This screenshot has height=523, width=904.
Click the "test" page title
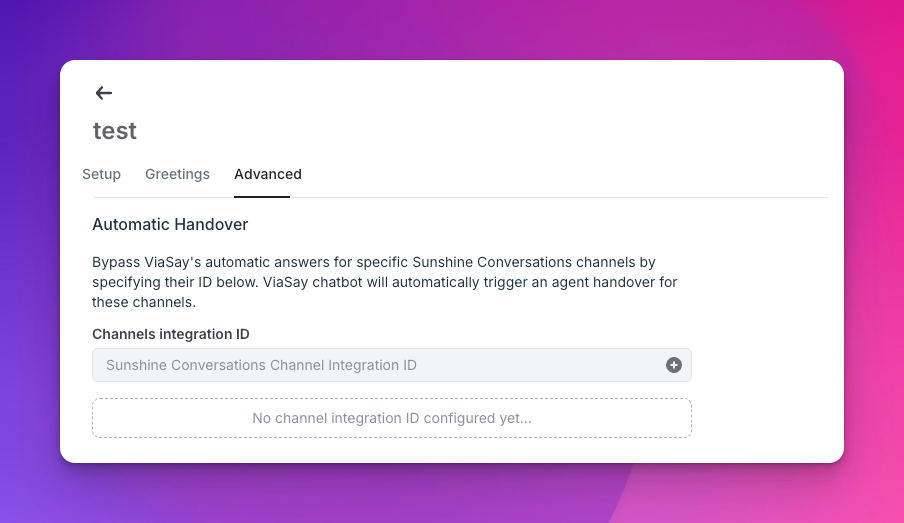[115, 131]
